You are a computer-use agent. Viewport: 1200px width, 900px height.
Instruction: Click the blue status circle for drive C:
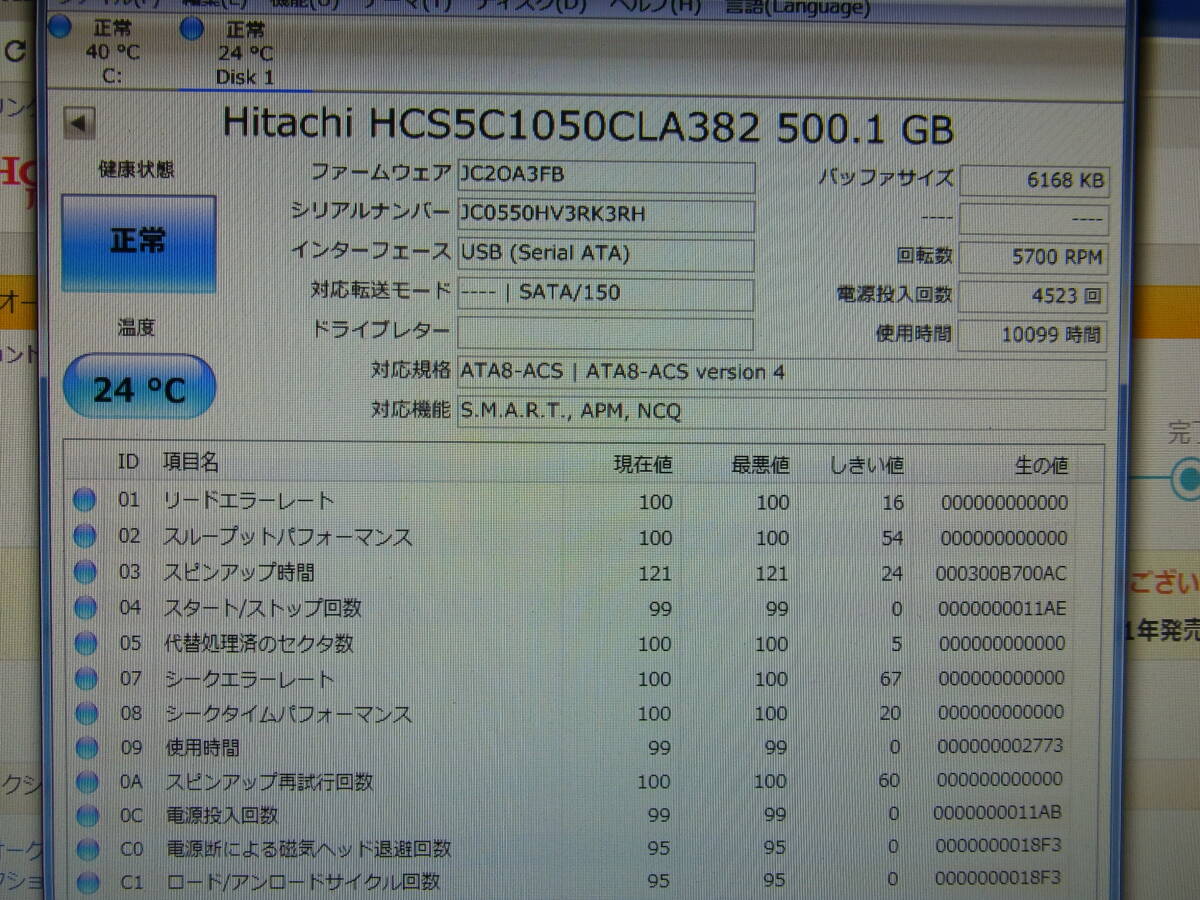[60, 27]
